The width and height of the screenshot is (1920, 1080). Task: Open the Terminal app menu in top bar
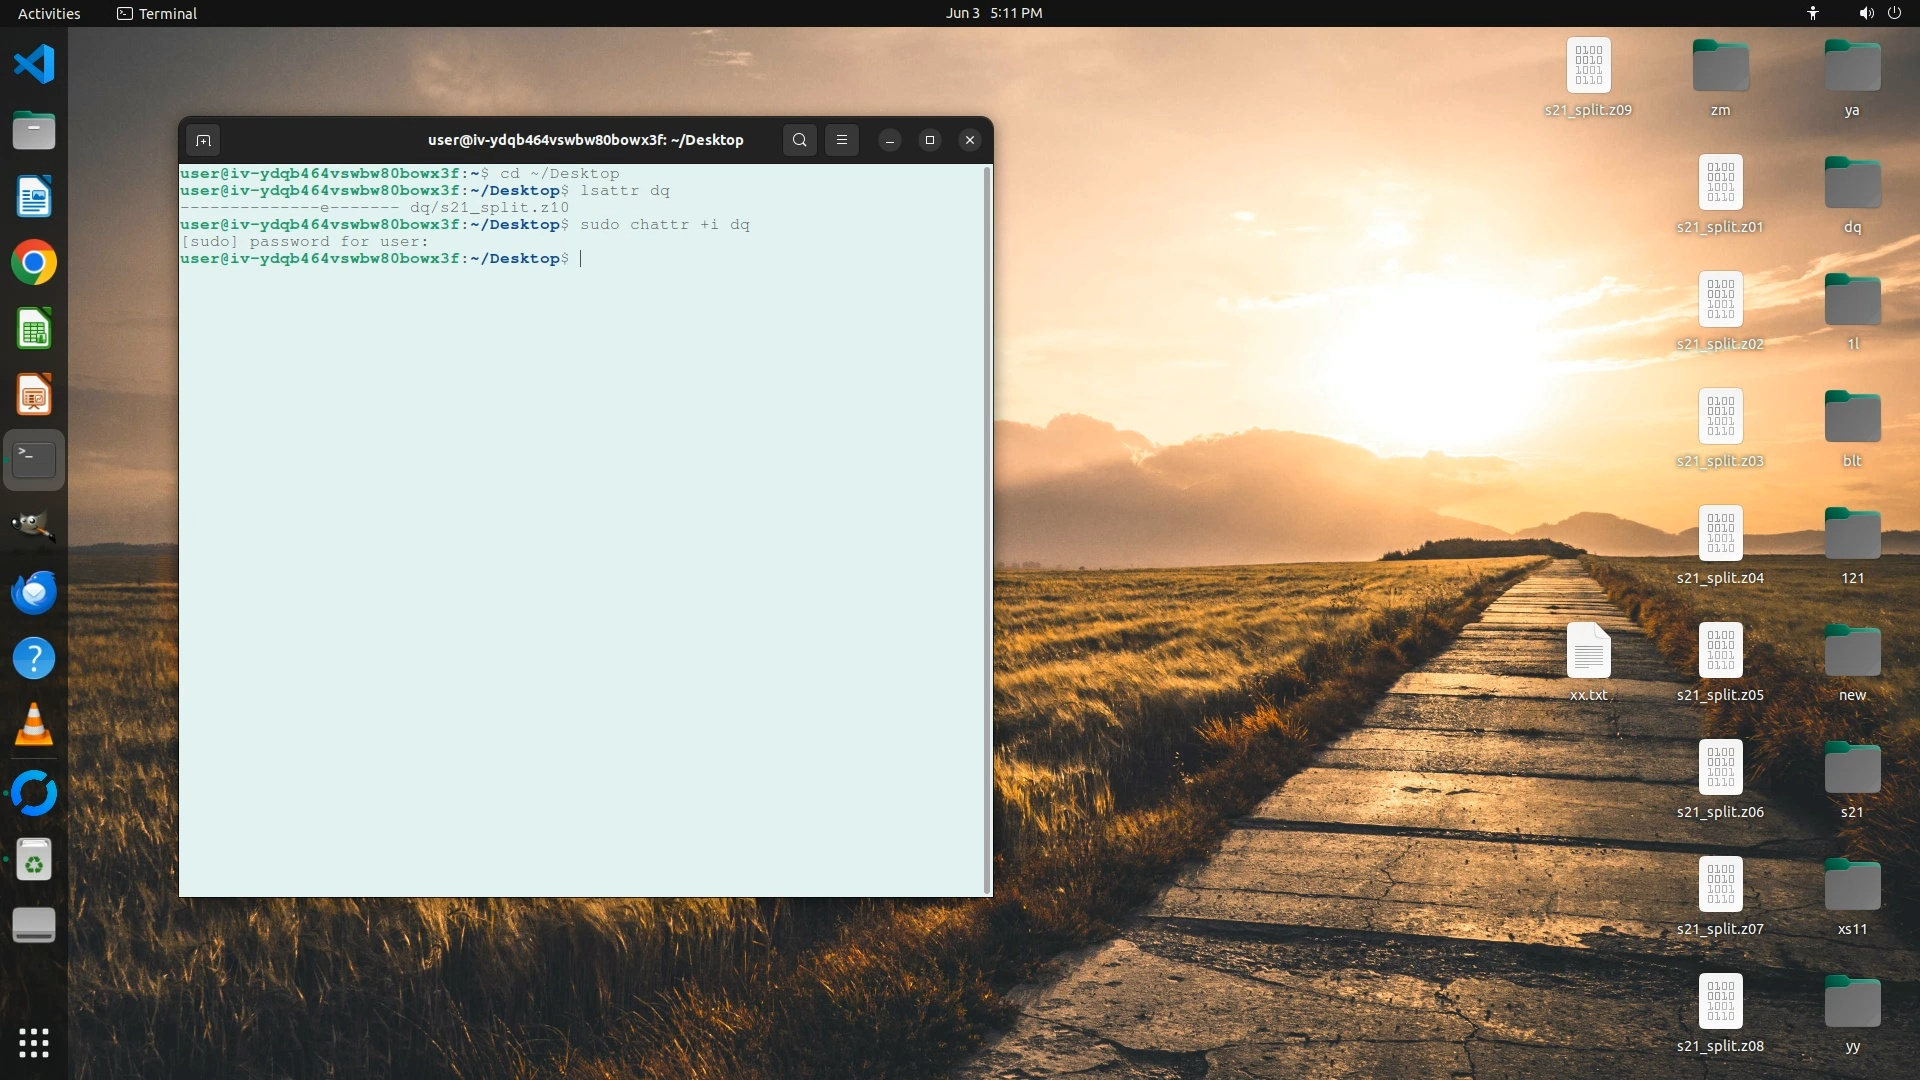click(157, 13)
